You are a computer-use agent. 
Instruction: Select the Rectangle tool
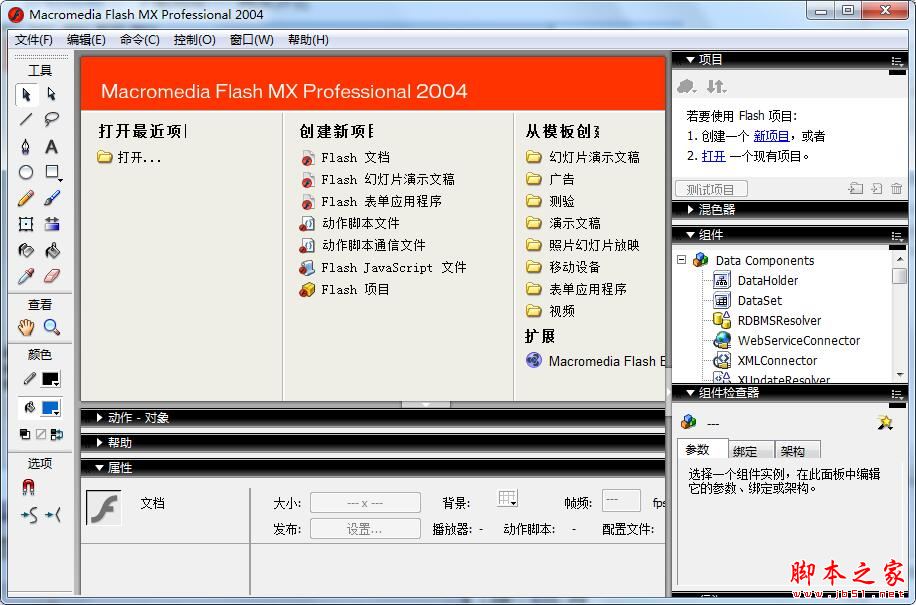51,172
